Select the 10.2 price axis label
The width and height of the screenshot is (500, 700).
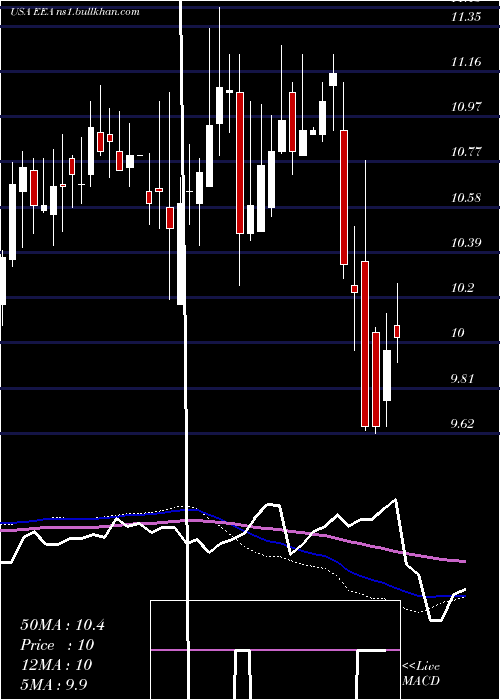pos(462,288)
